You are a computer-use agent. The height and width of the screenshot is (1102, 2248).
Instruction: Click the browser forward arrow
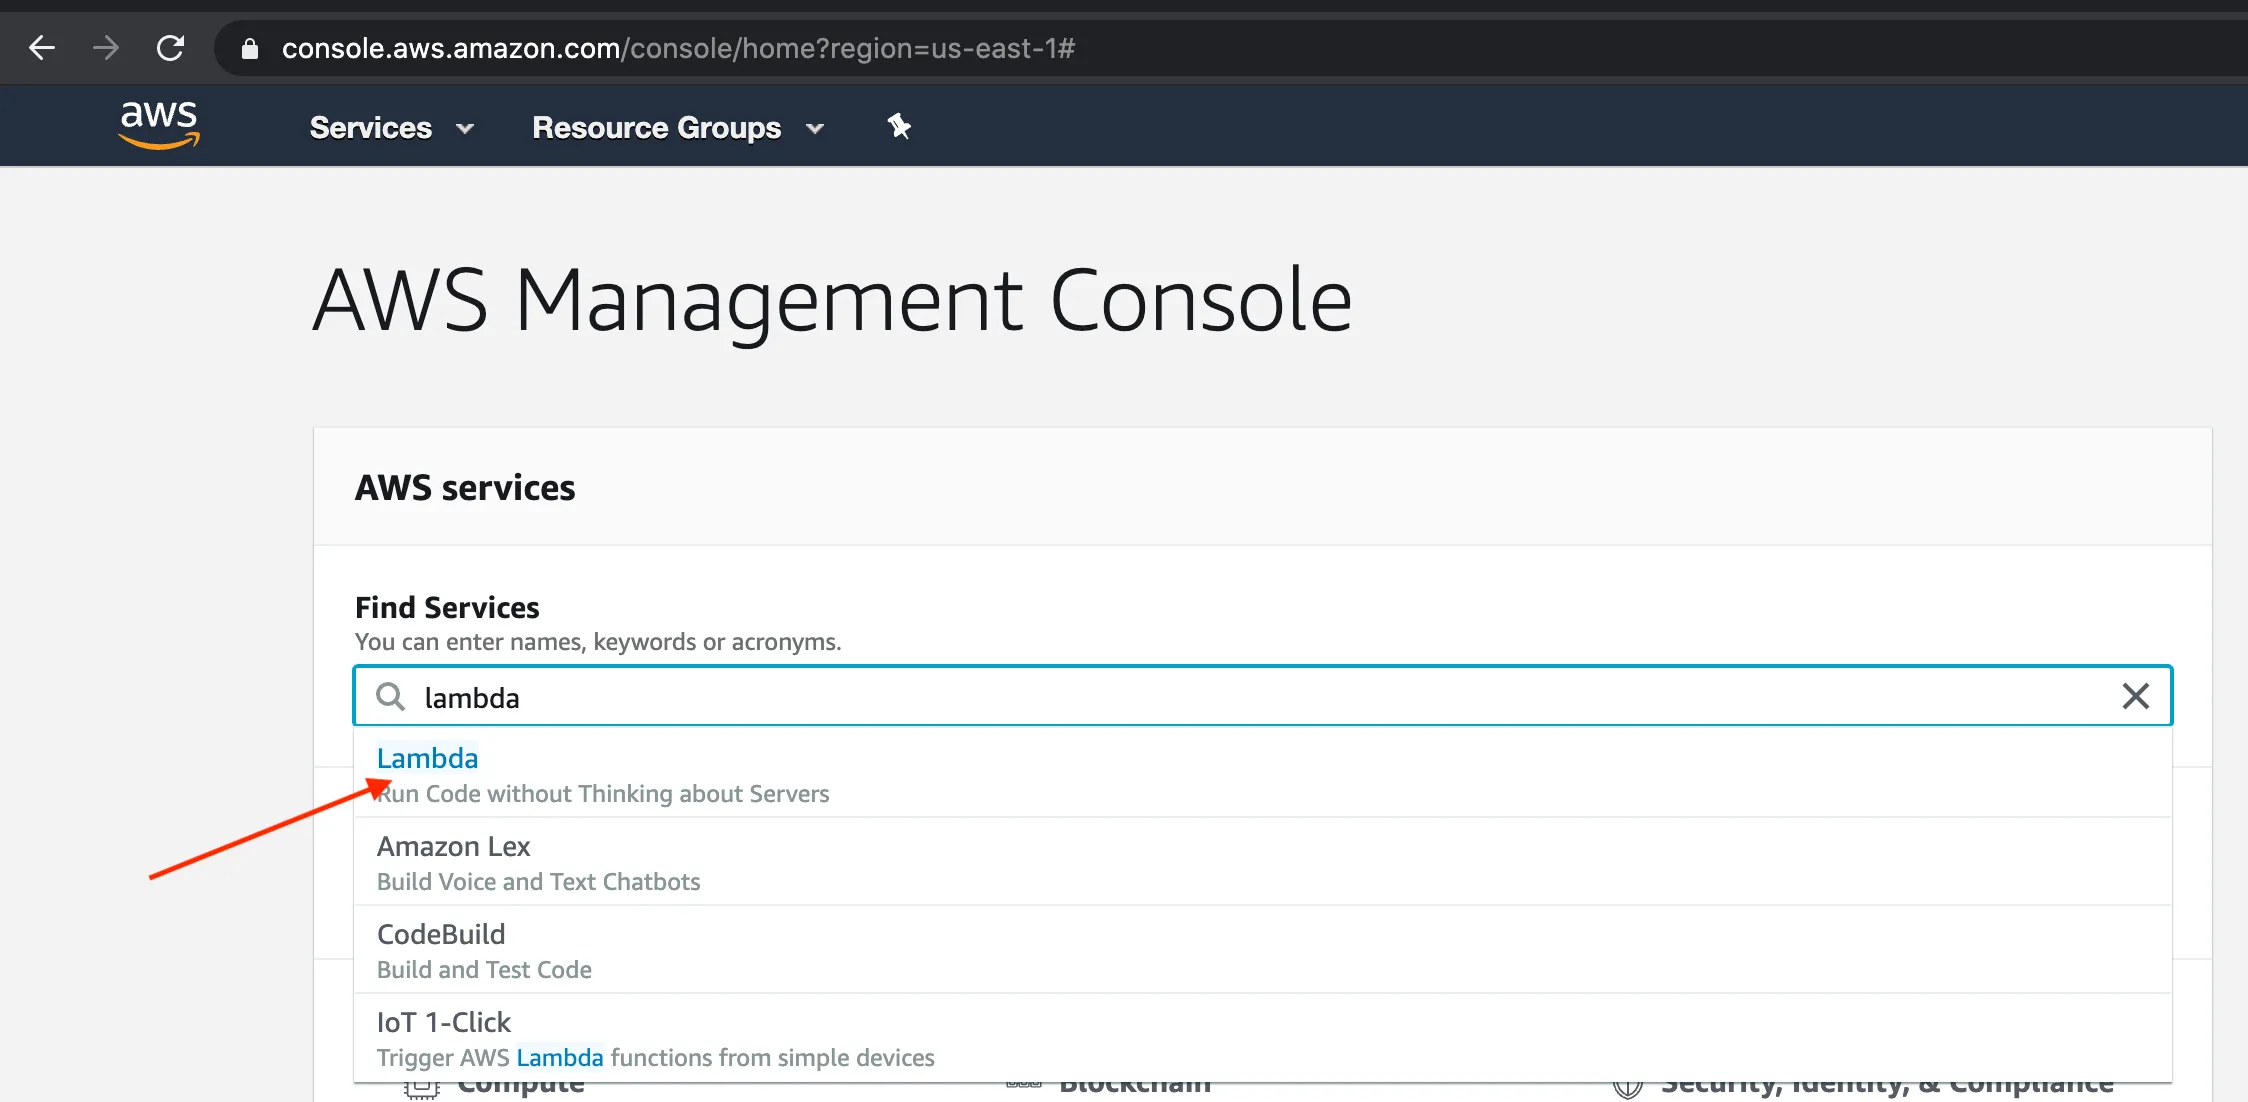click(105, 47)
